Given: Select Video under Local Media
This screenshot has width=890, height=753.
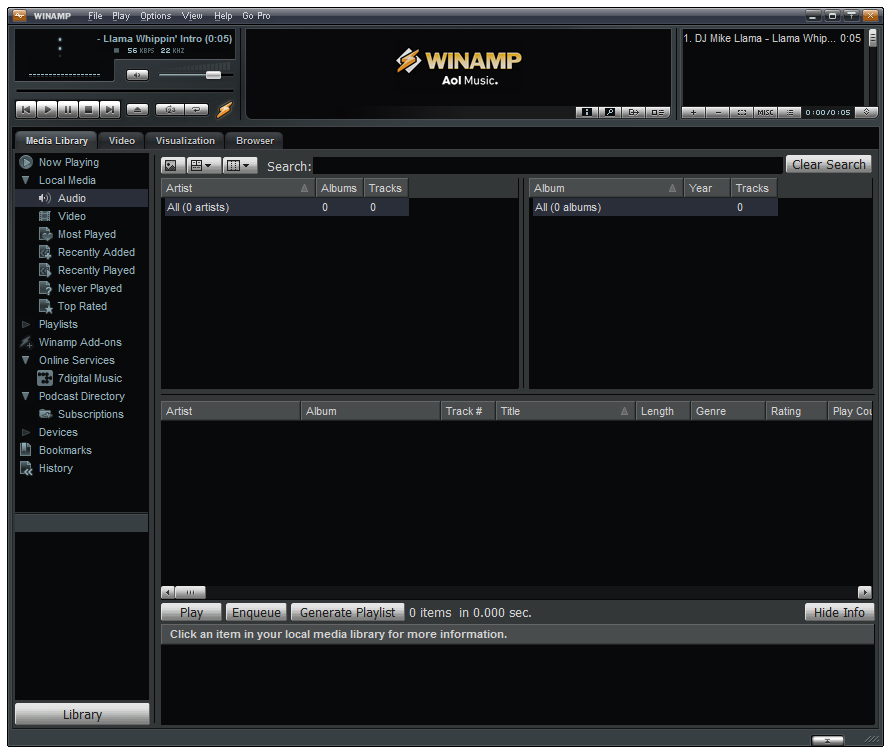Looking at the screenshot, I should point(72,216).
